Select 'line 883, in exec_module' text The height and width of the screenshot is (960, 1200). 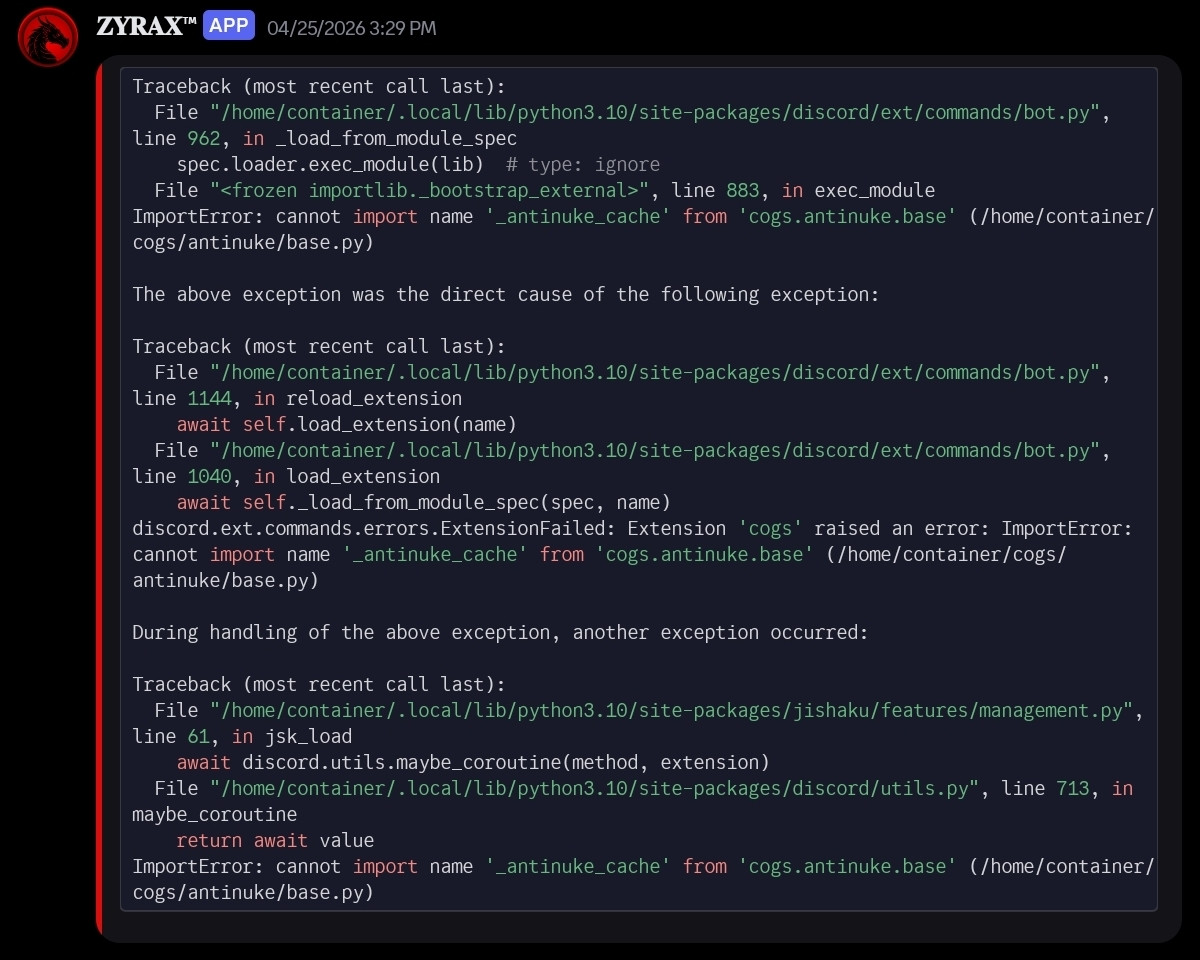point(804,190)
